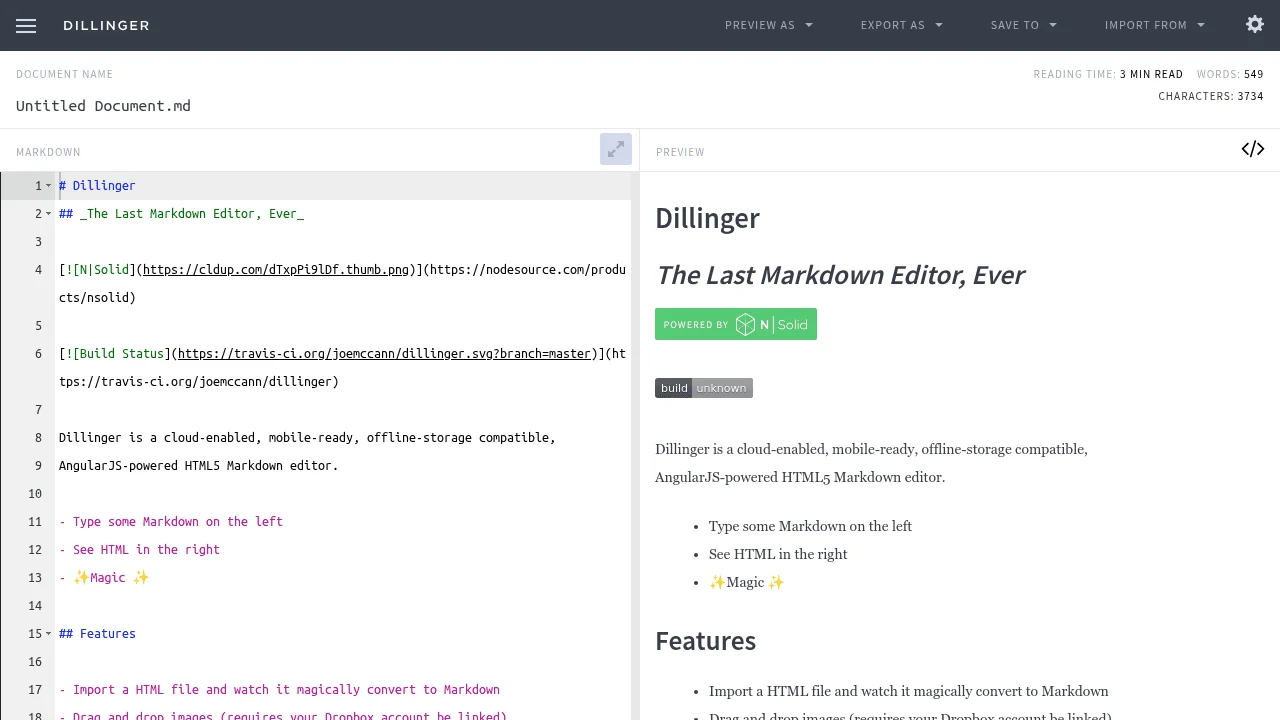Toggle HTML code view in preview
Viewport: 1280px width, 720px height.
coord(1252,149)
